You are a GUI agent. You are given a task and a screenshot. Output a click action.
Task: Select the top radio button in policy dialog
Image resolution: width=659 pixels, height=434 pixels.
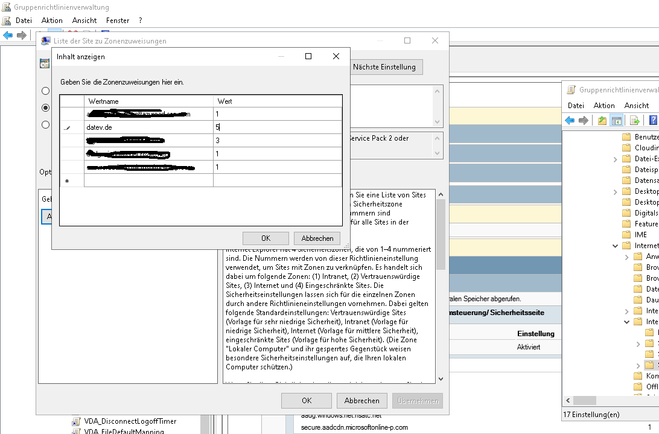tap(45, 88)
